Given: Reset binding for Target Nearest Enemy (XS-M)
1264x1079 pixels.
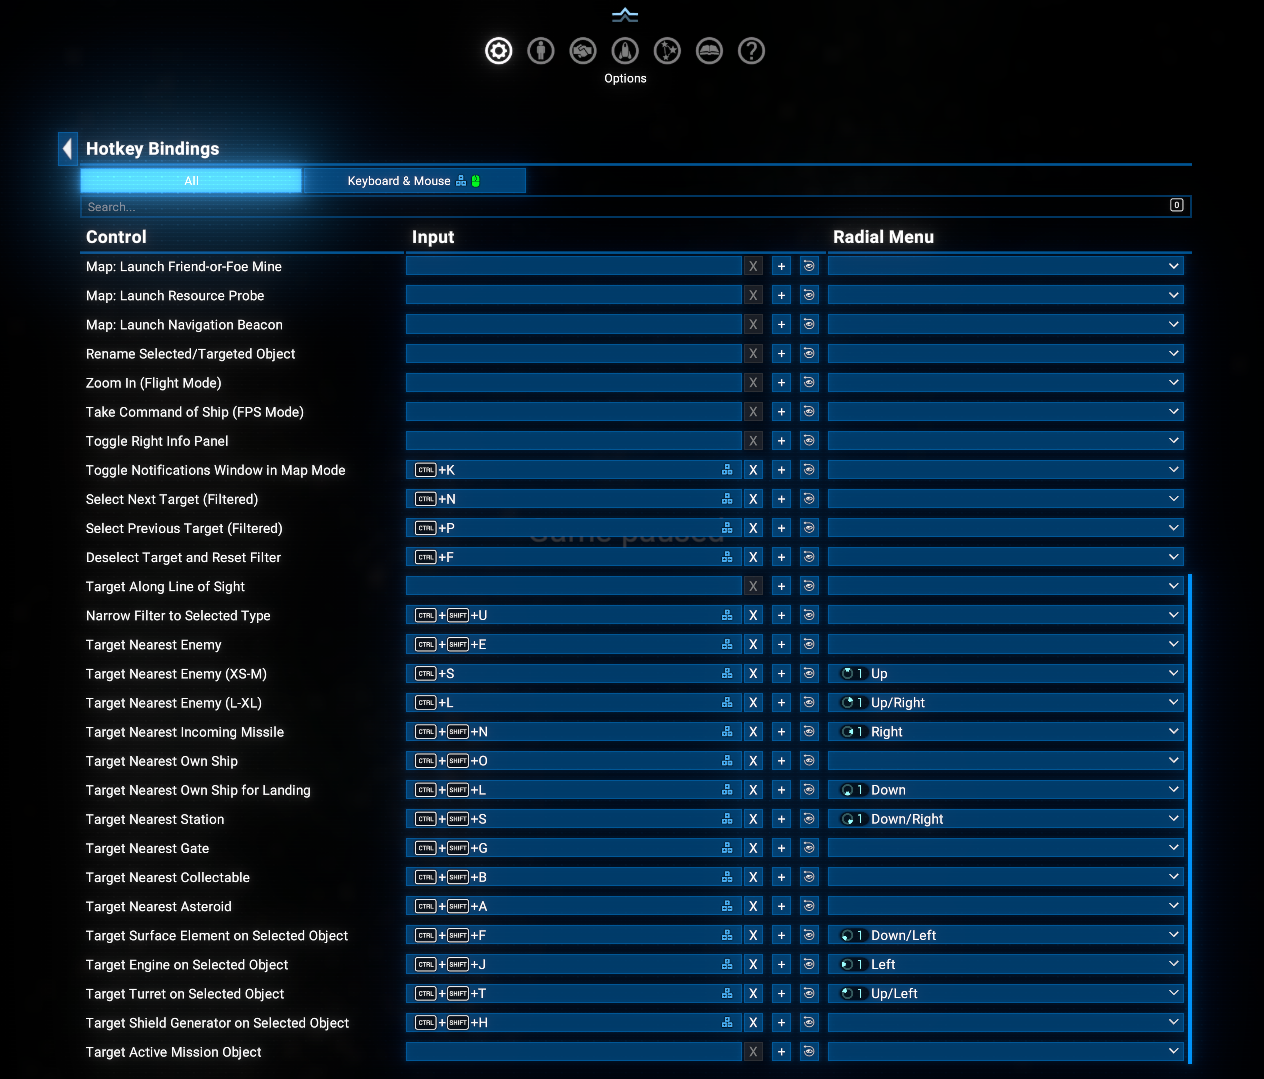Looking at the screenshot, I should pos(809,674).
